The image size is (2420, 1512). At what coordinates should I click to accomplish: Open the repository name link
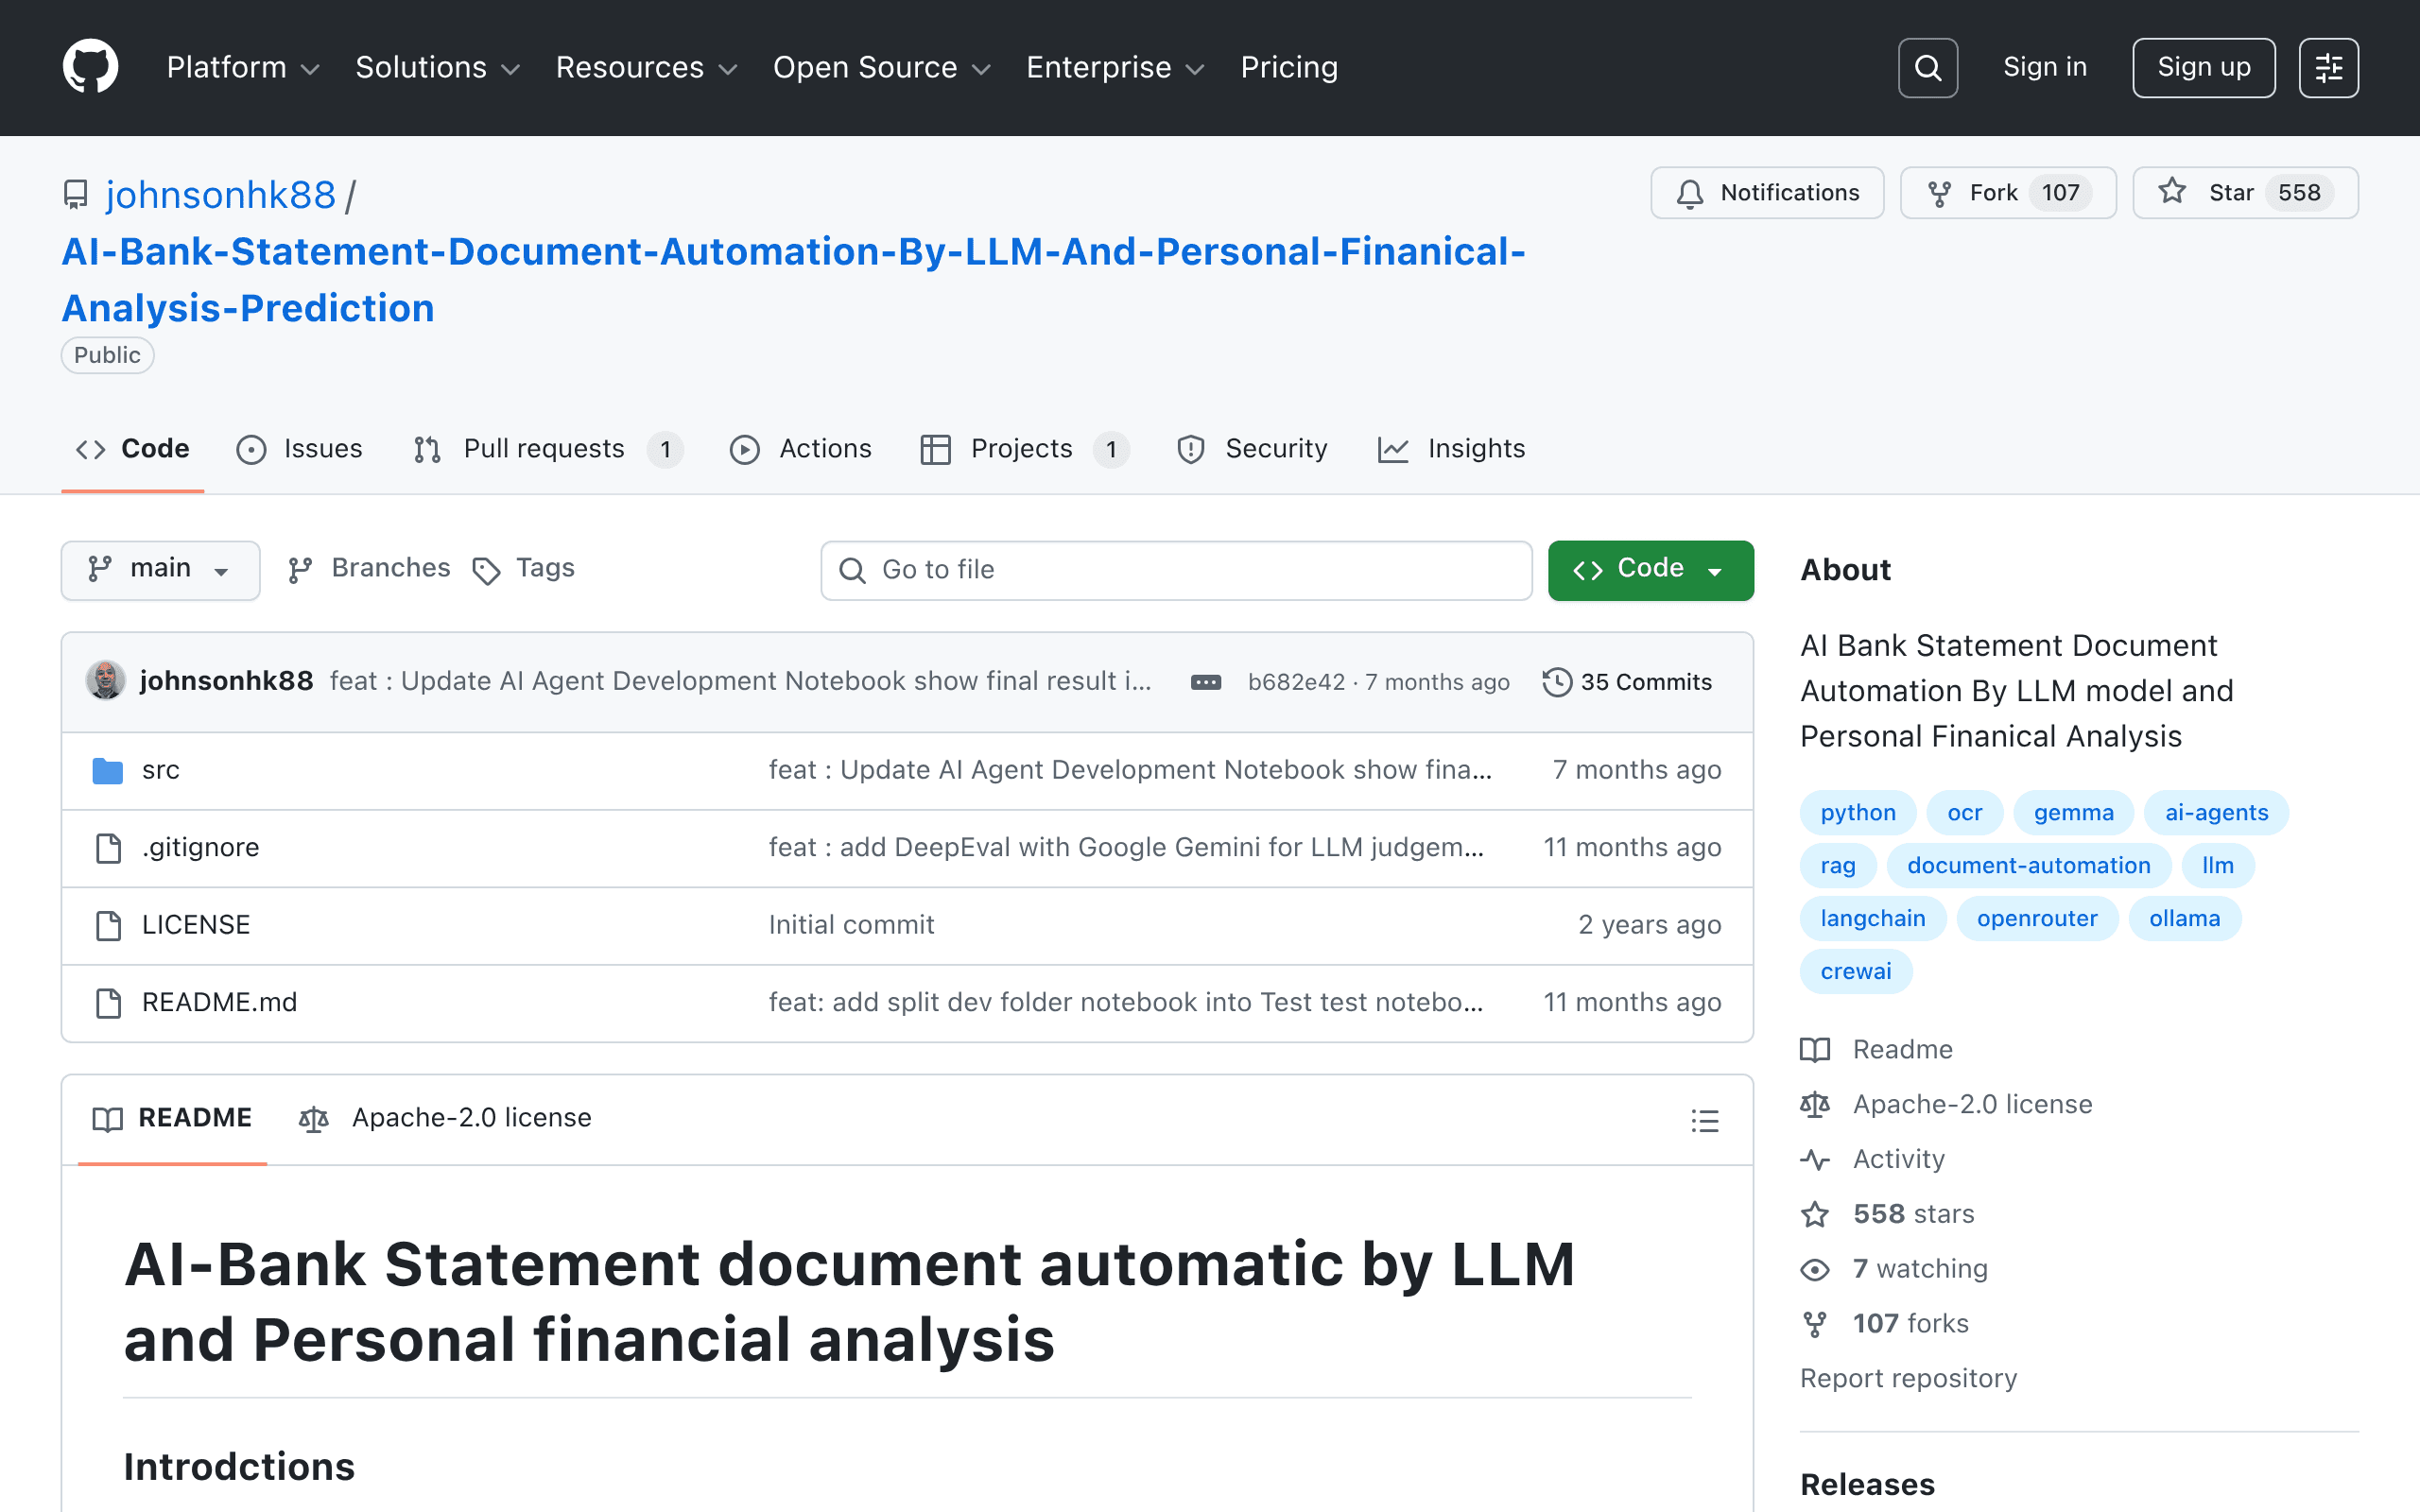pyautogui.click(x=794, y=280)
